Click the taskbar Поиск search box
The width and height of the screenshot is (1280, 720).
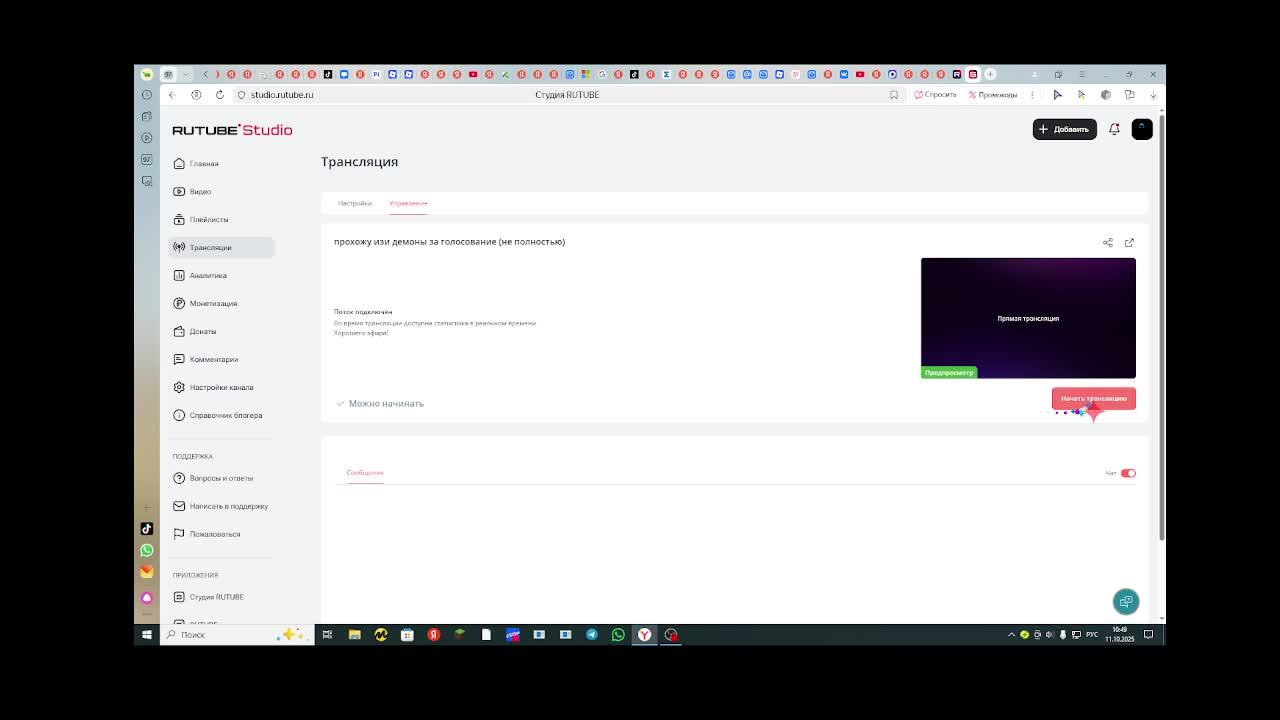[235, 635]
